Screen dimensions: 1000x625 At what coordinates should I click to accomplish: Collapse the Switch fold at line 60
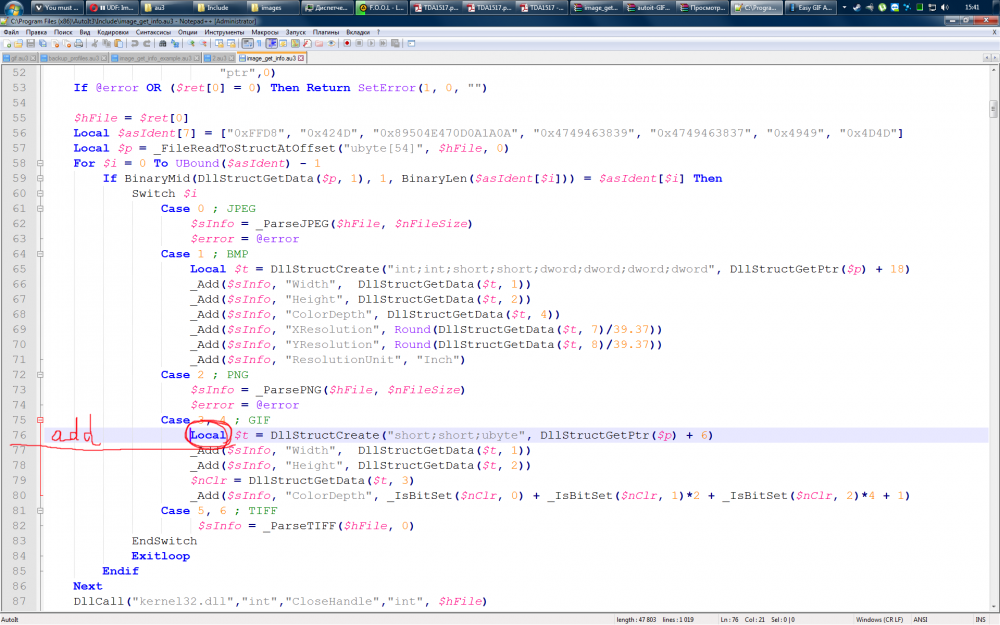[40, 193]
